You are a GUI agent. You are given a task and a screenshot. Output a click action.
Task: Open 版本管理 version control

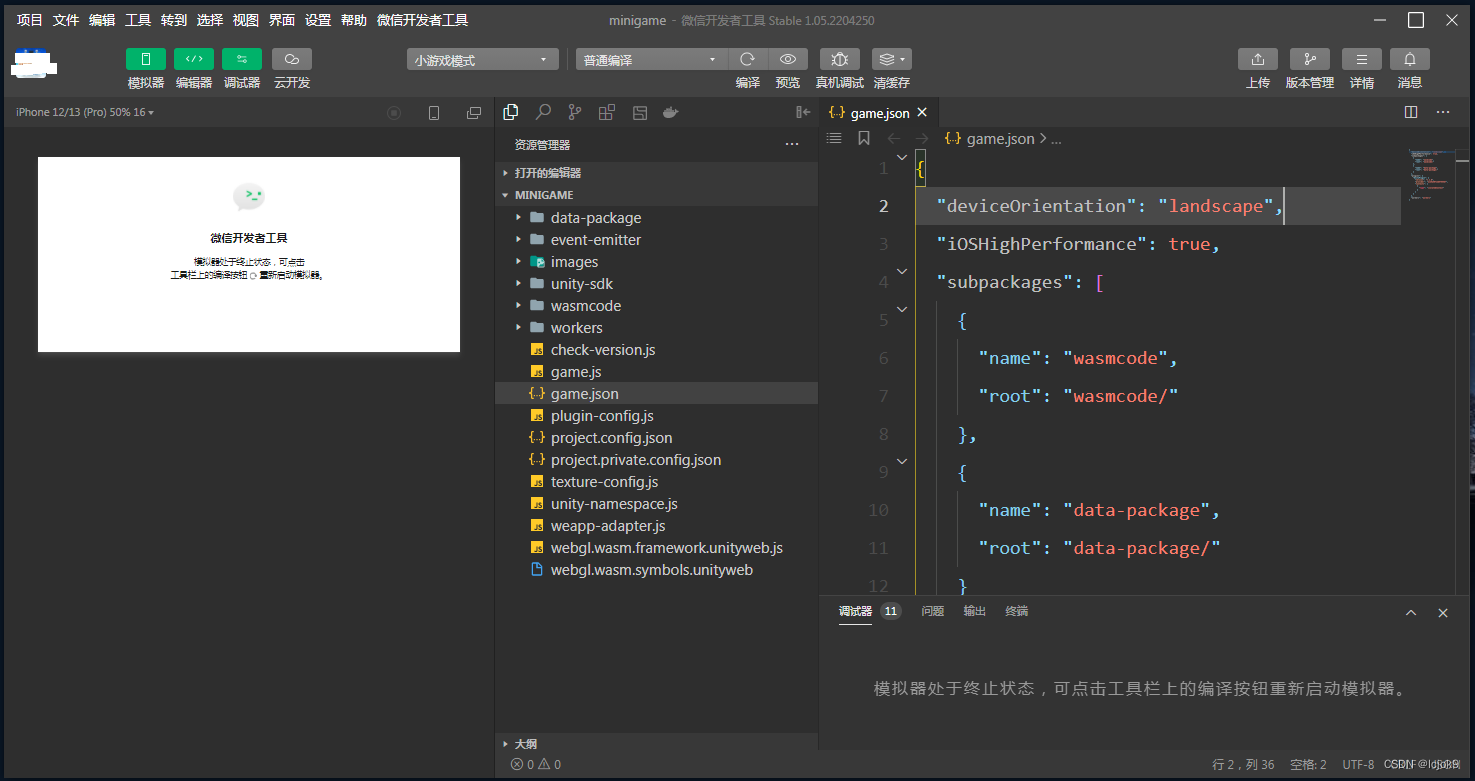click(x=1310, y=59)
